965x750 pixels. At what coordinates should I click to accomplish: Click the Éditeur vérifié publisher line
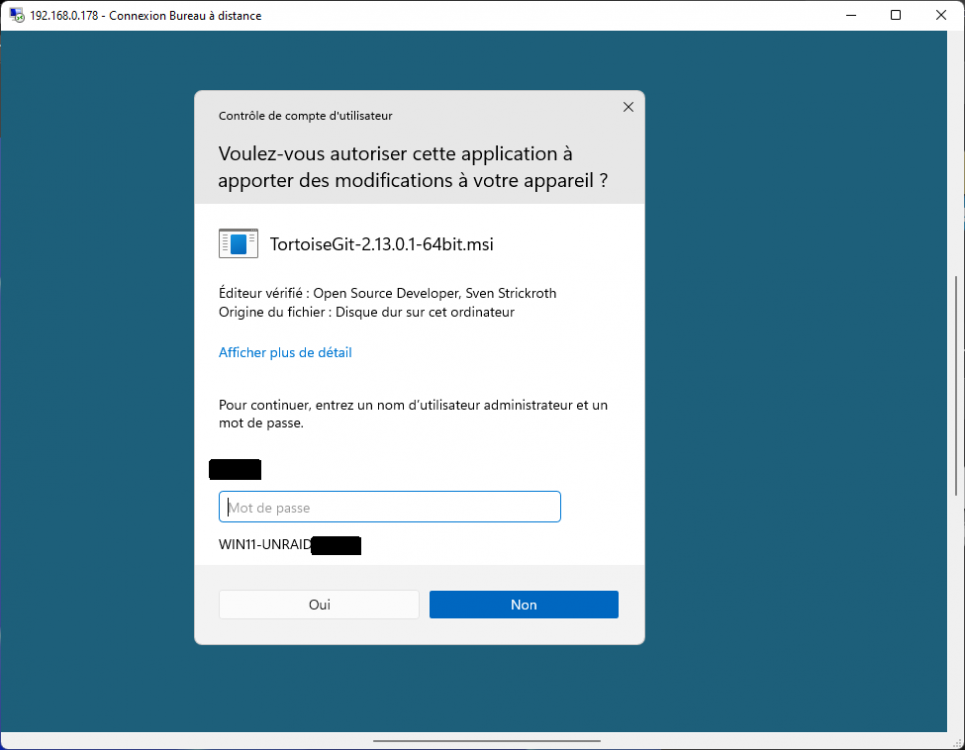387,293
